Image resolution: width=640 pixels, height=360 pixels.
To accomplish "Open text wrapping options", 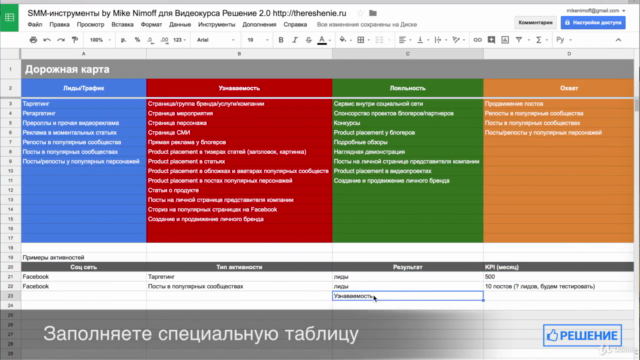I will [438, 40].
